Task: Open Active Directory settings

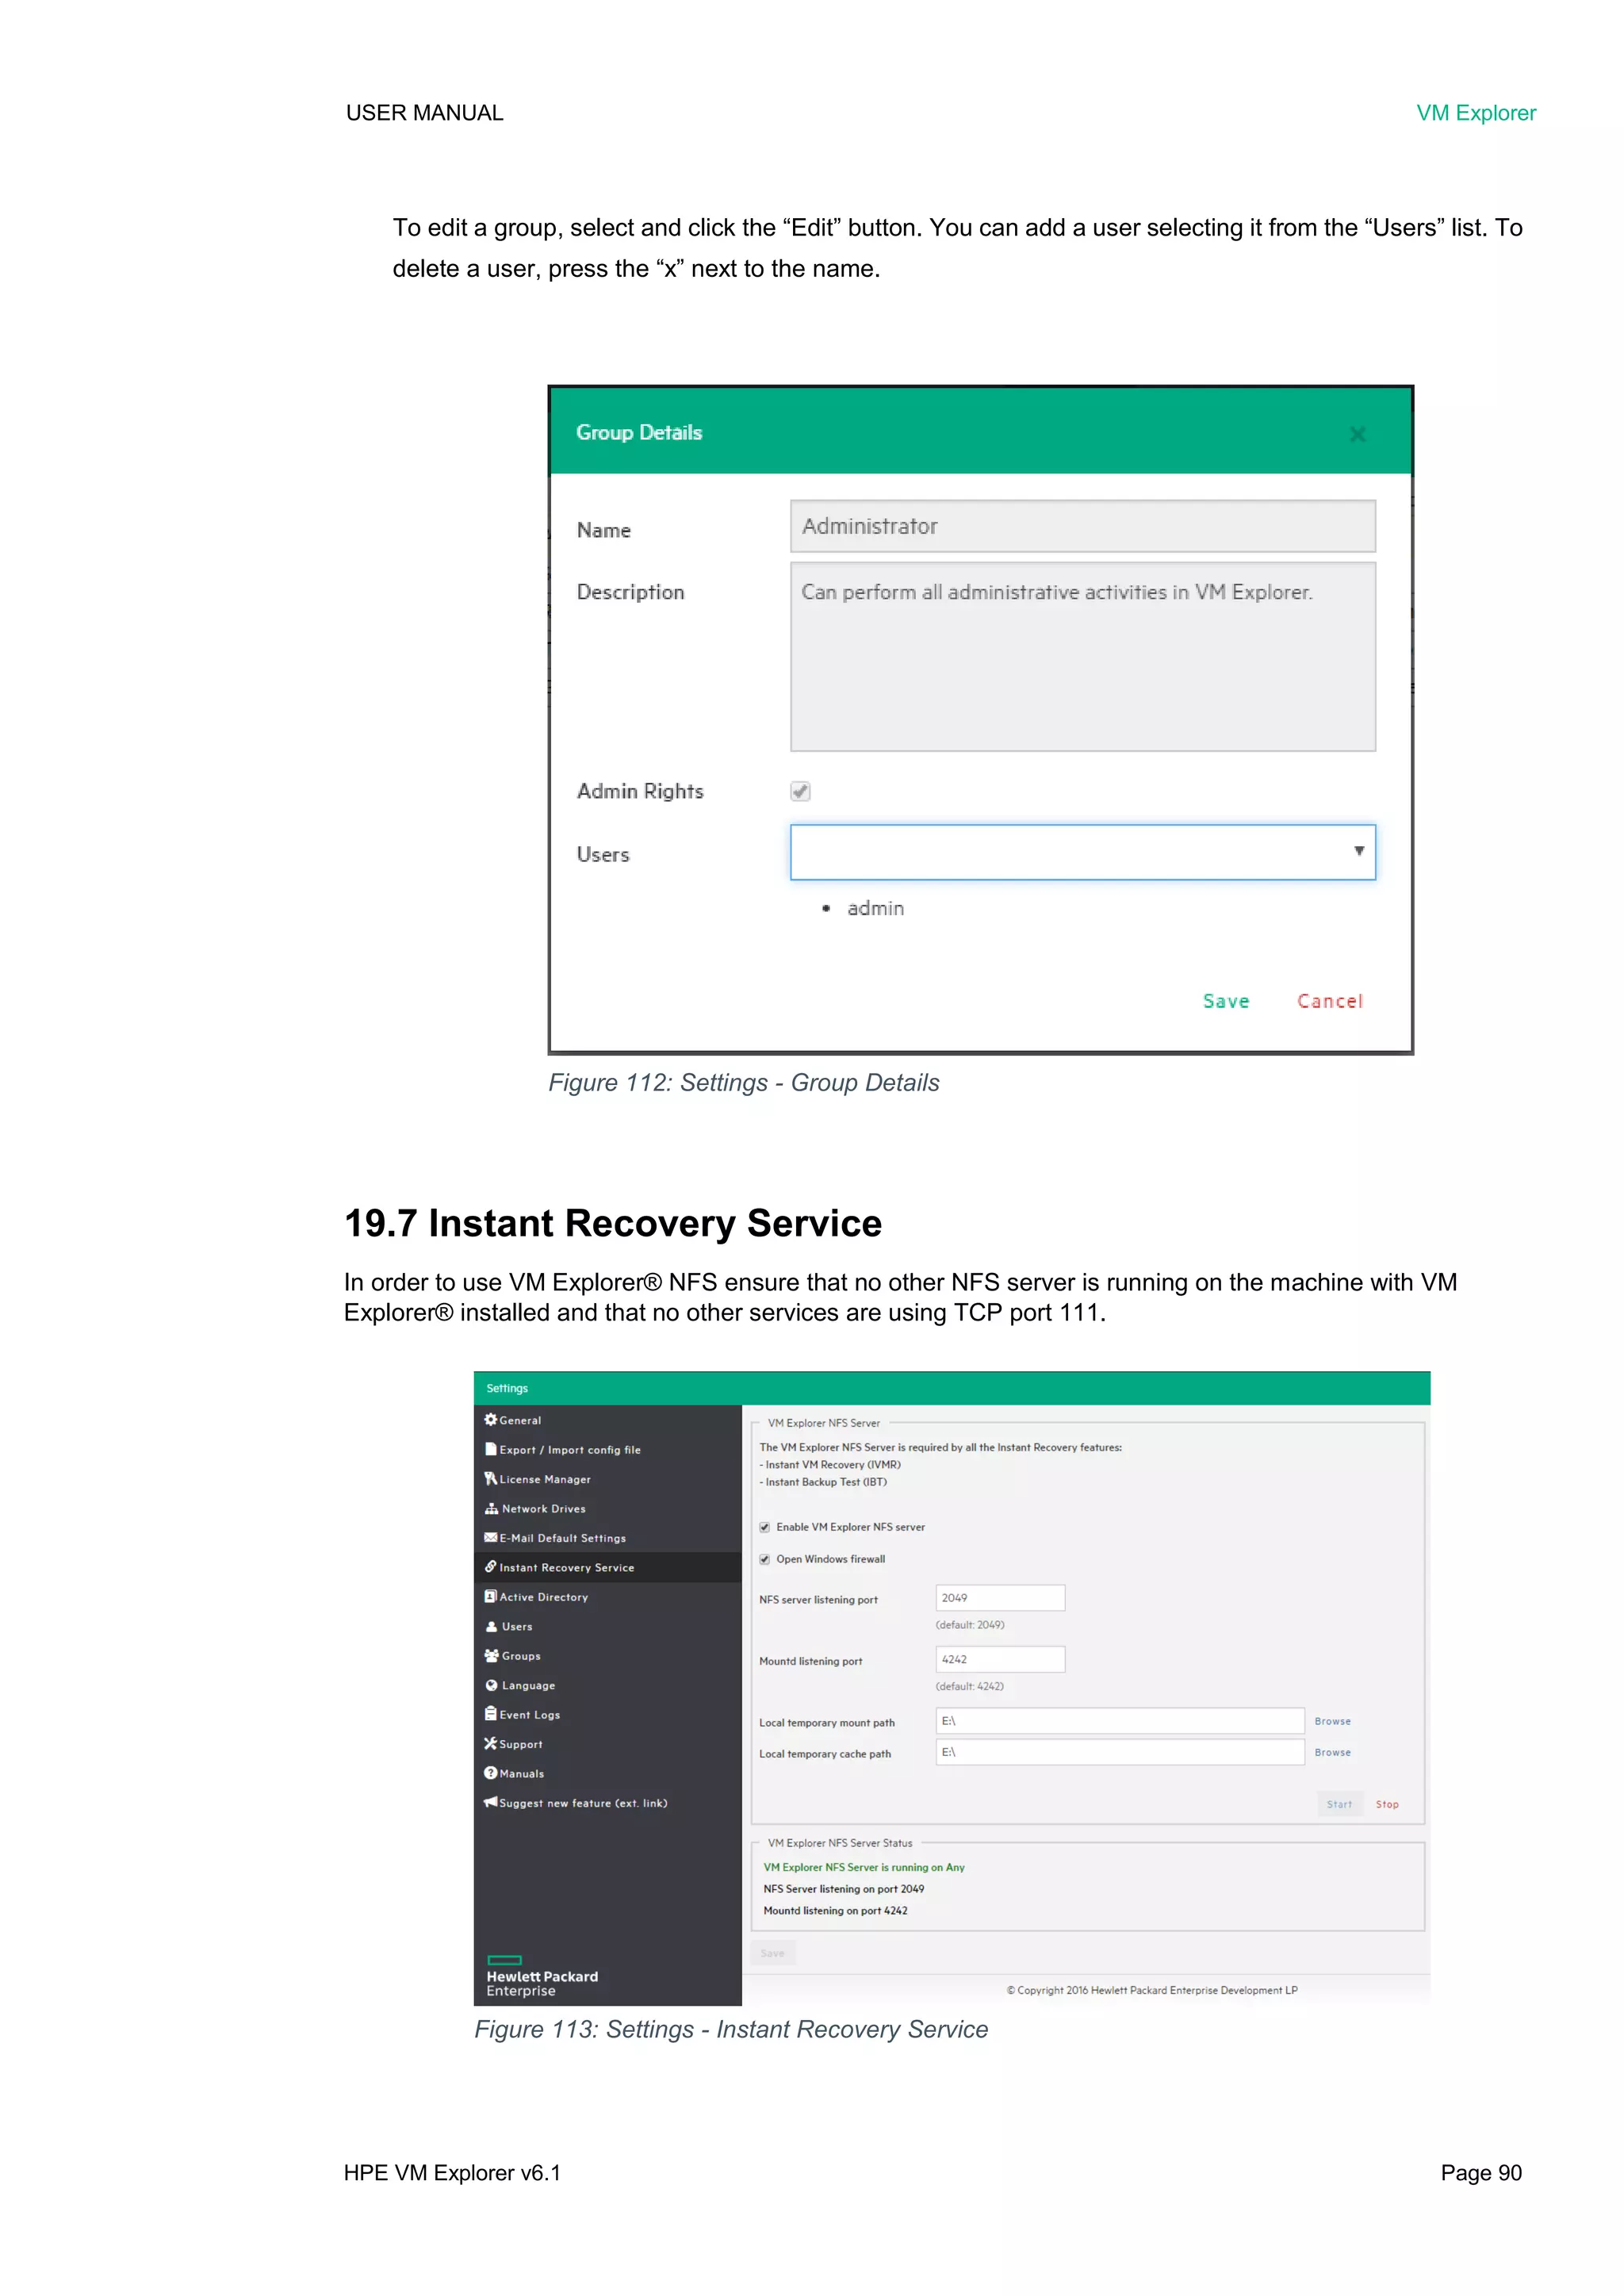Action: point(543,1597)
